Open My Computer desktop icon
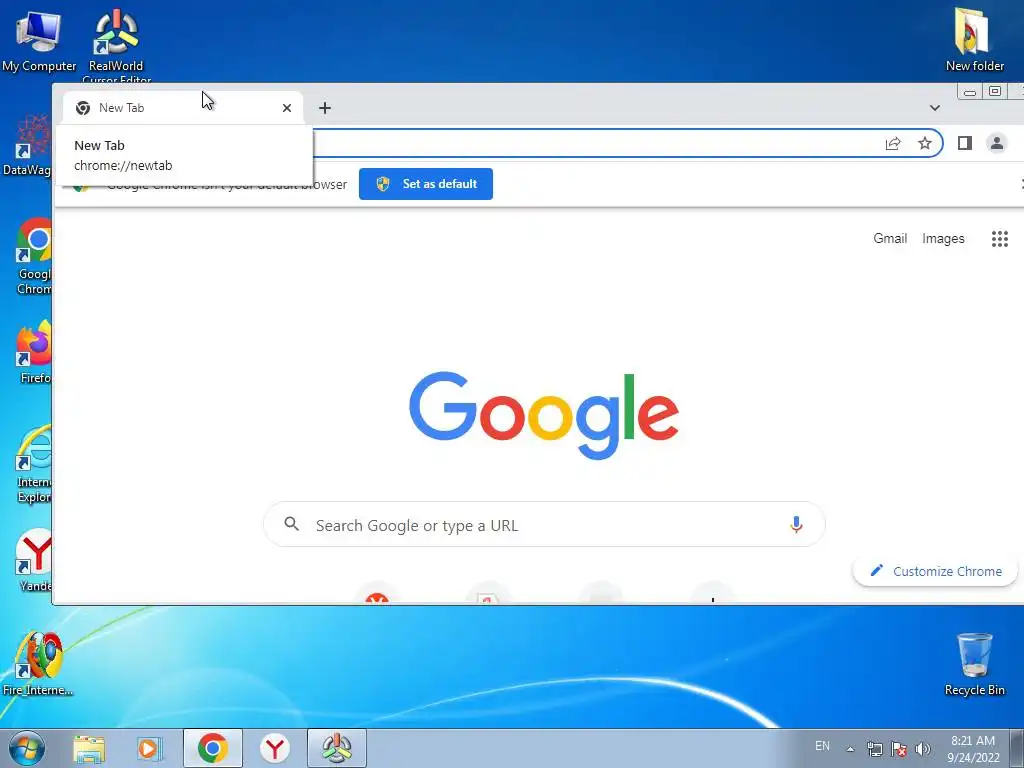Image resolution: width=1024 pixels, height=768 pixels. [x=39, y=39]
